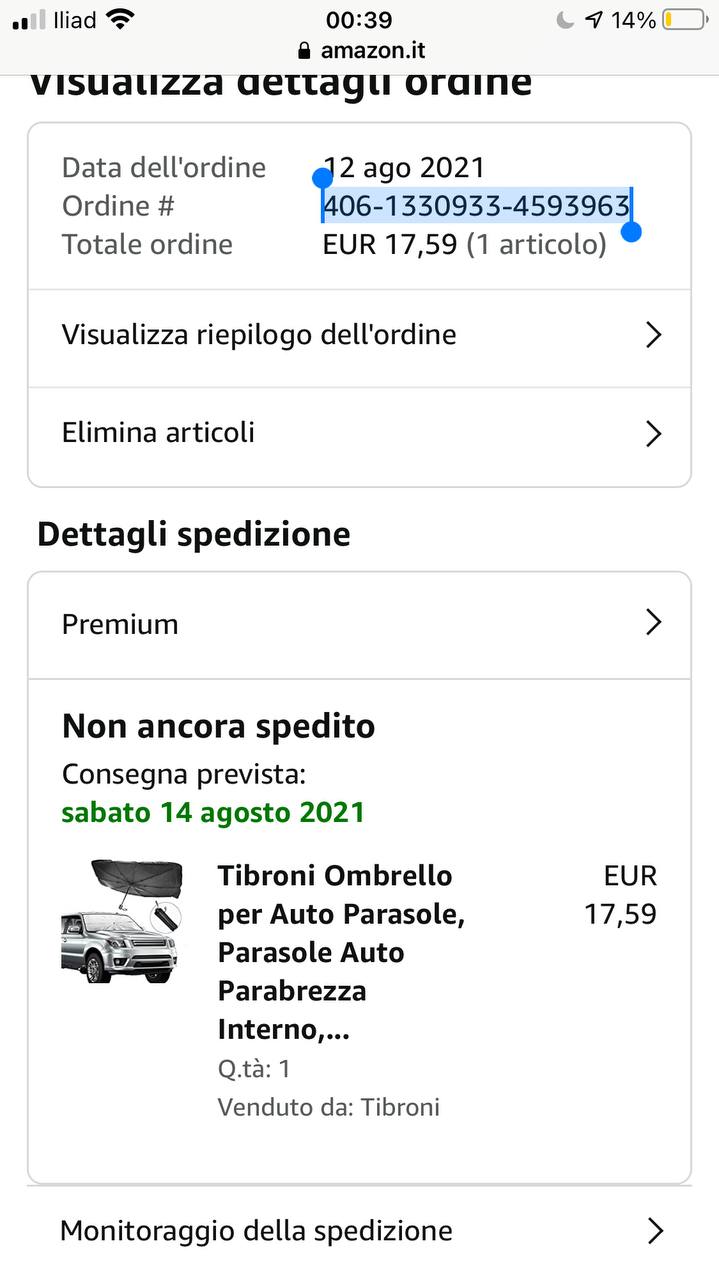This screenshot has height=1280, width=719.
Task: Tap the highlighted order number 406-1330933-4593963
Action: [476, 206]
